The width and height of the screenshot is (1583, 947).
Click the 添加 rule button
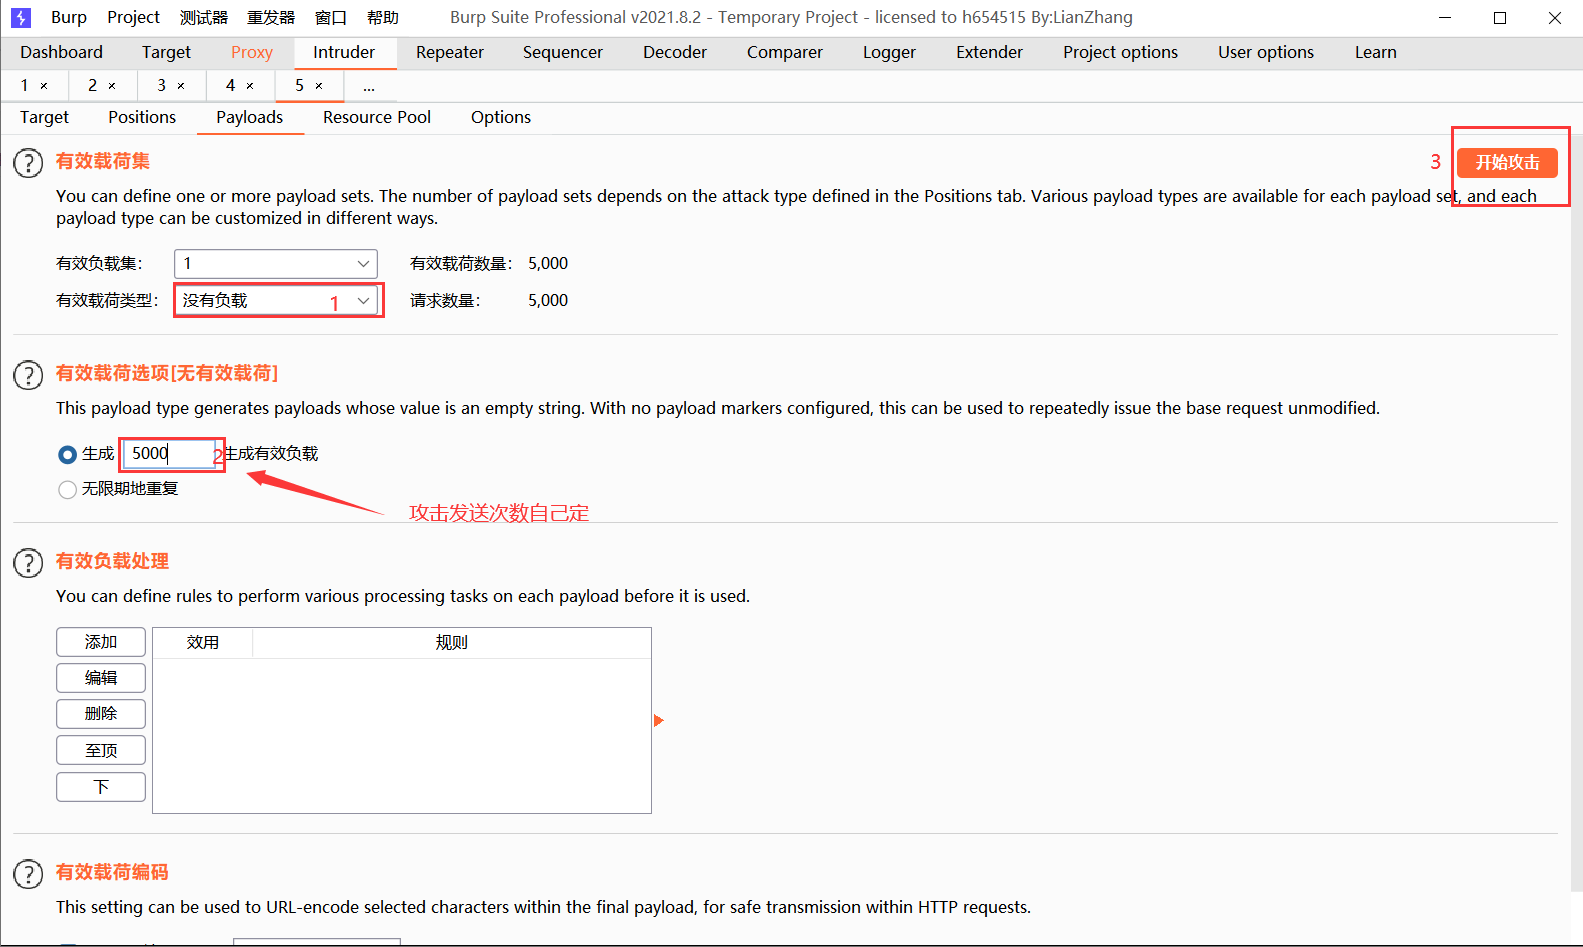tap(101, 642)
